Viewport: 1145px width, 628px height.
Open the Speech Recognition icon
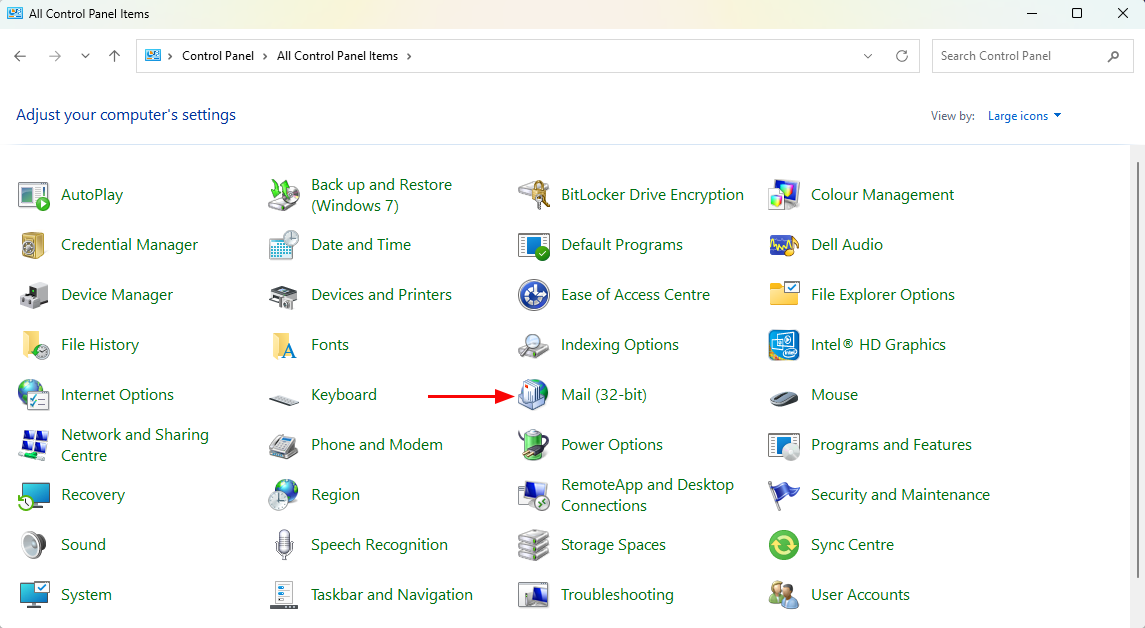coord(284,545)
